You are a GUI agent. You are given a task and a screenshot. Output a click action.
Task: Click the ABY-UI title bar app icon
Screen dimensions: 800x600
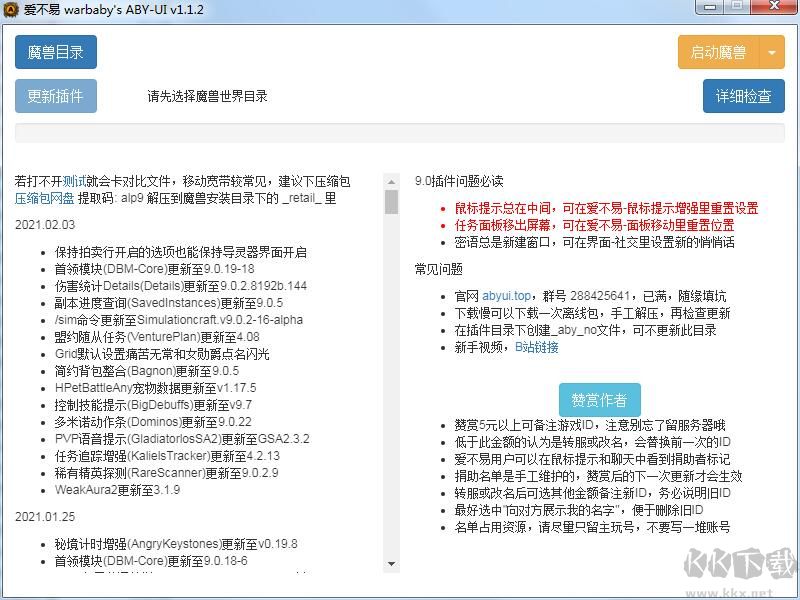pos(11,9)
